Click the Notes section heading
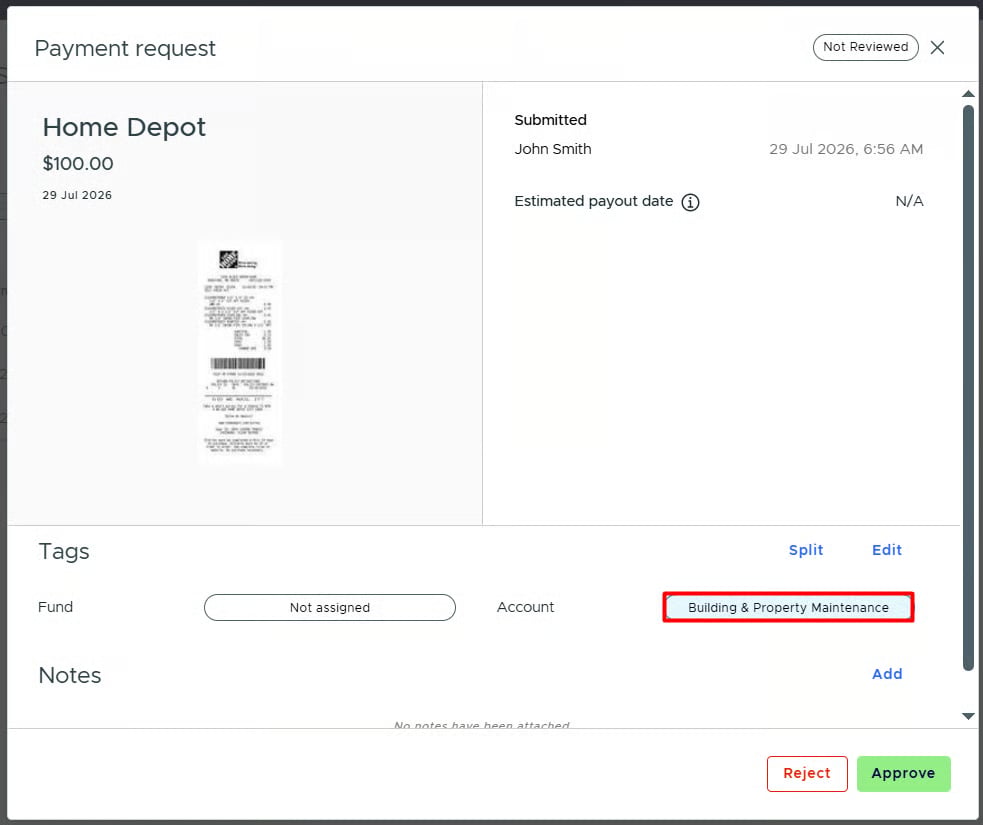This screenshot has width=983, height=825. pos(70,675)
